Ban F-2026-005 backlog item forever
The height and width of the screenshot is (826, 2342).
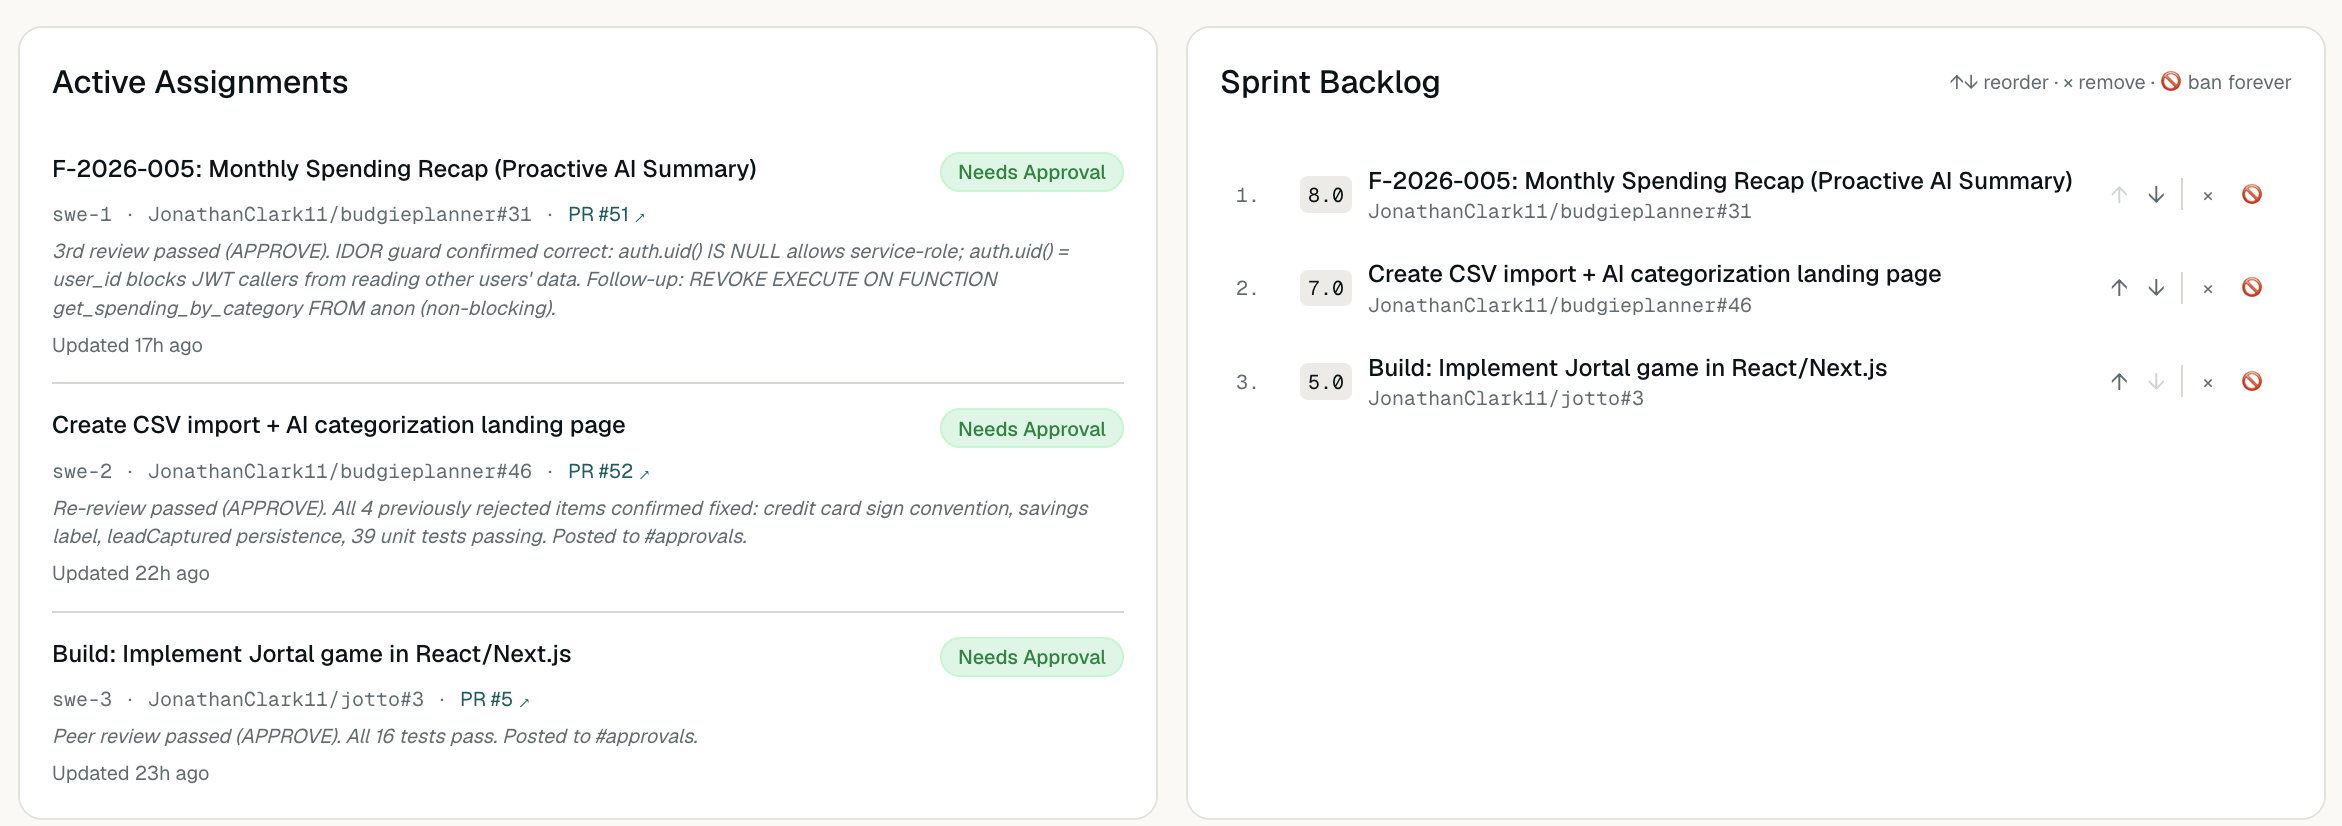tap(2252, 195)
